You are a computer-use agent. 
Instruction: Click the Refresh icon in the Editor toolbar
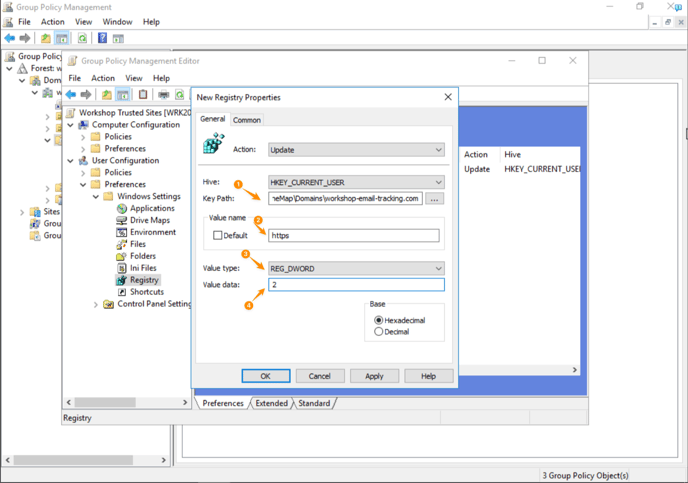179,94
